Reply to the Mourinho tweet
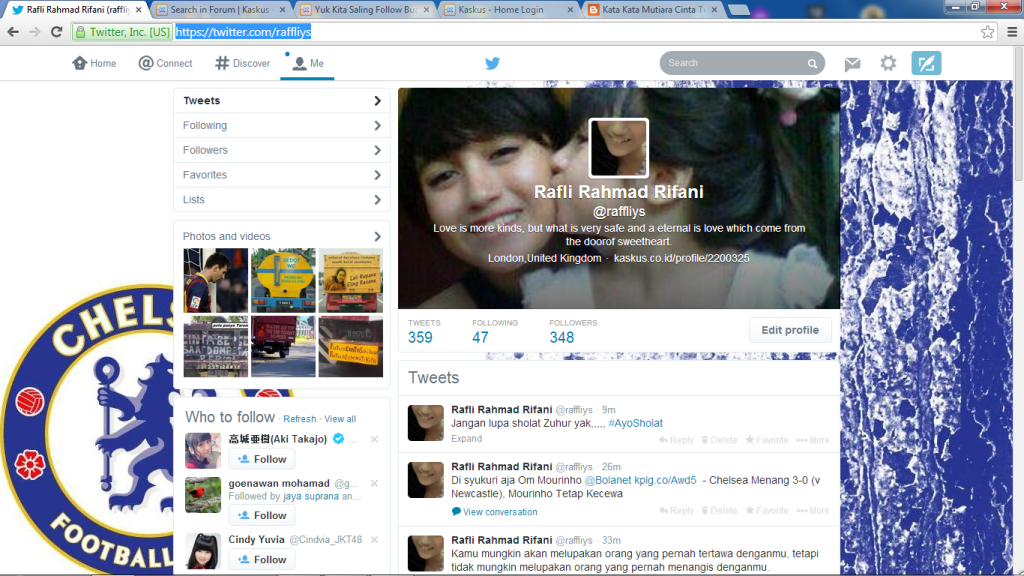This screenshot has width=1024, height=576. click(676, 511)
